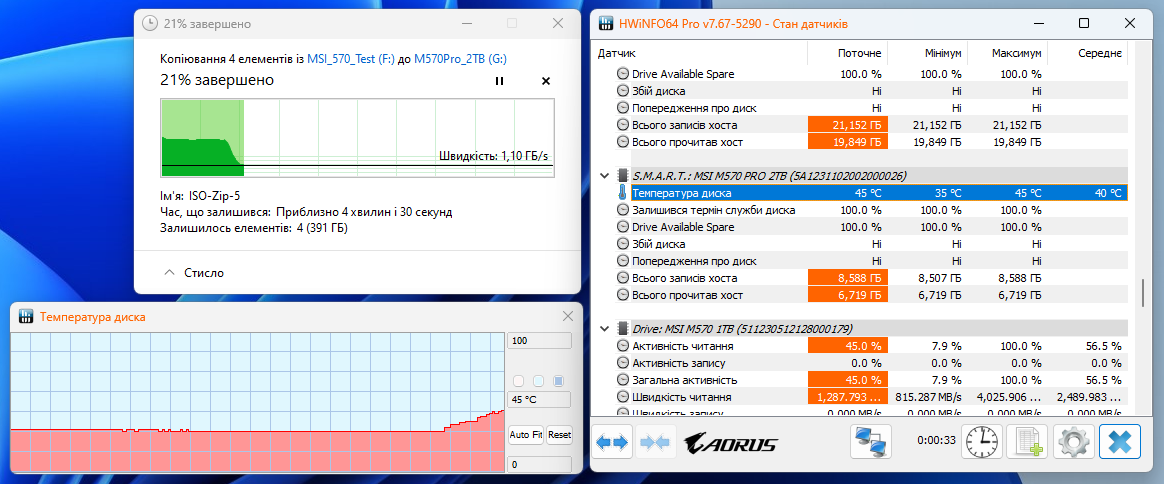Click the icon beside Всього прочитав хост 6,719 ГБ row
The height and width of the screenshot is (484, 1164).
click(x=623, y=295)
